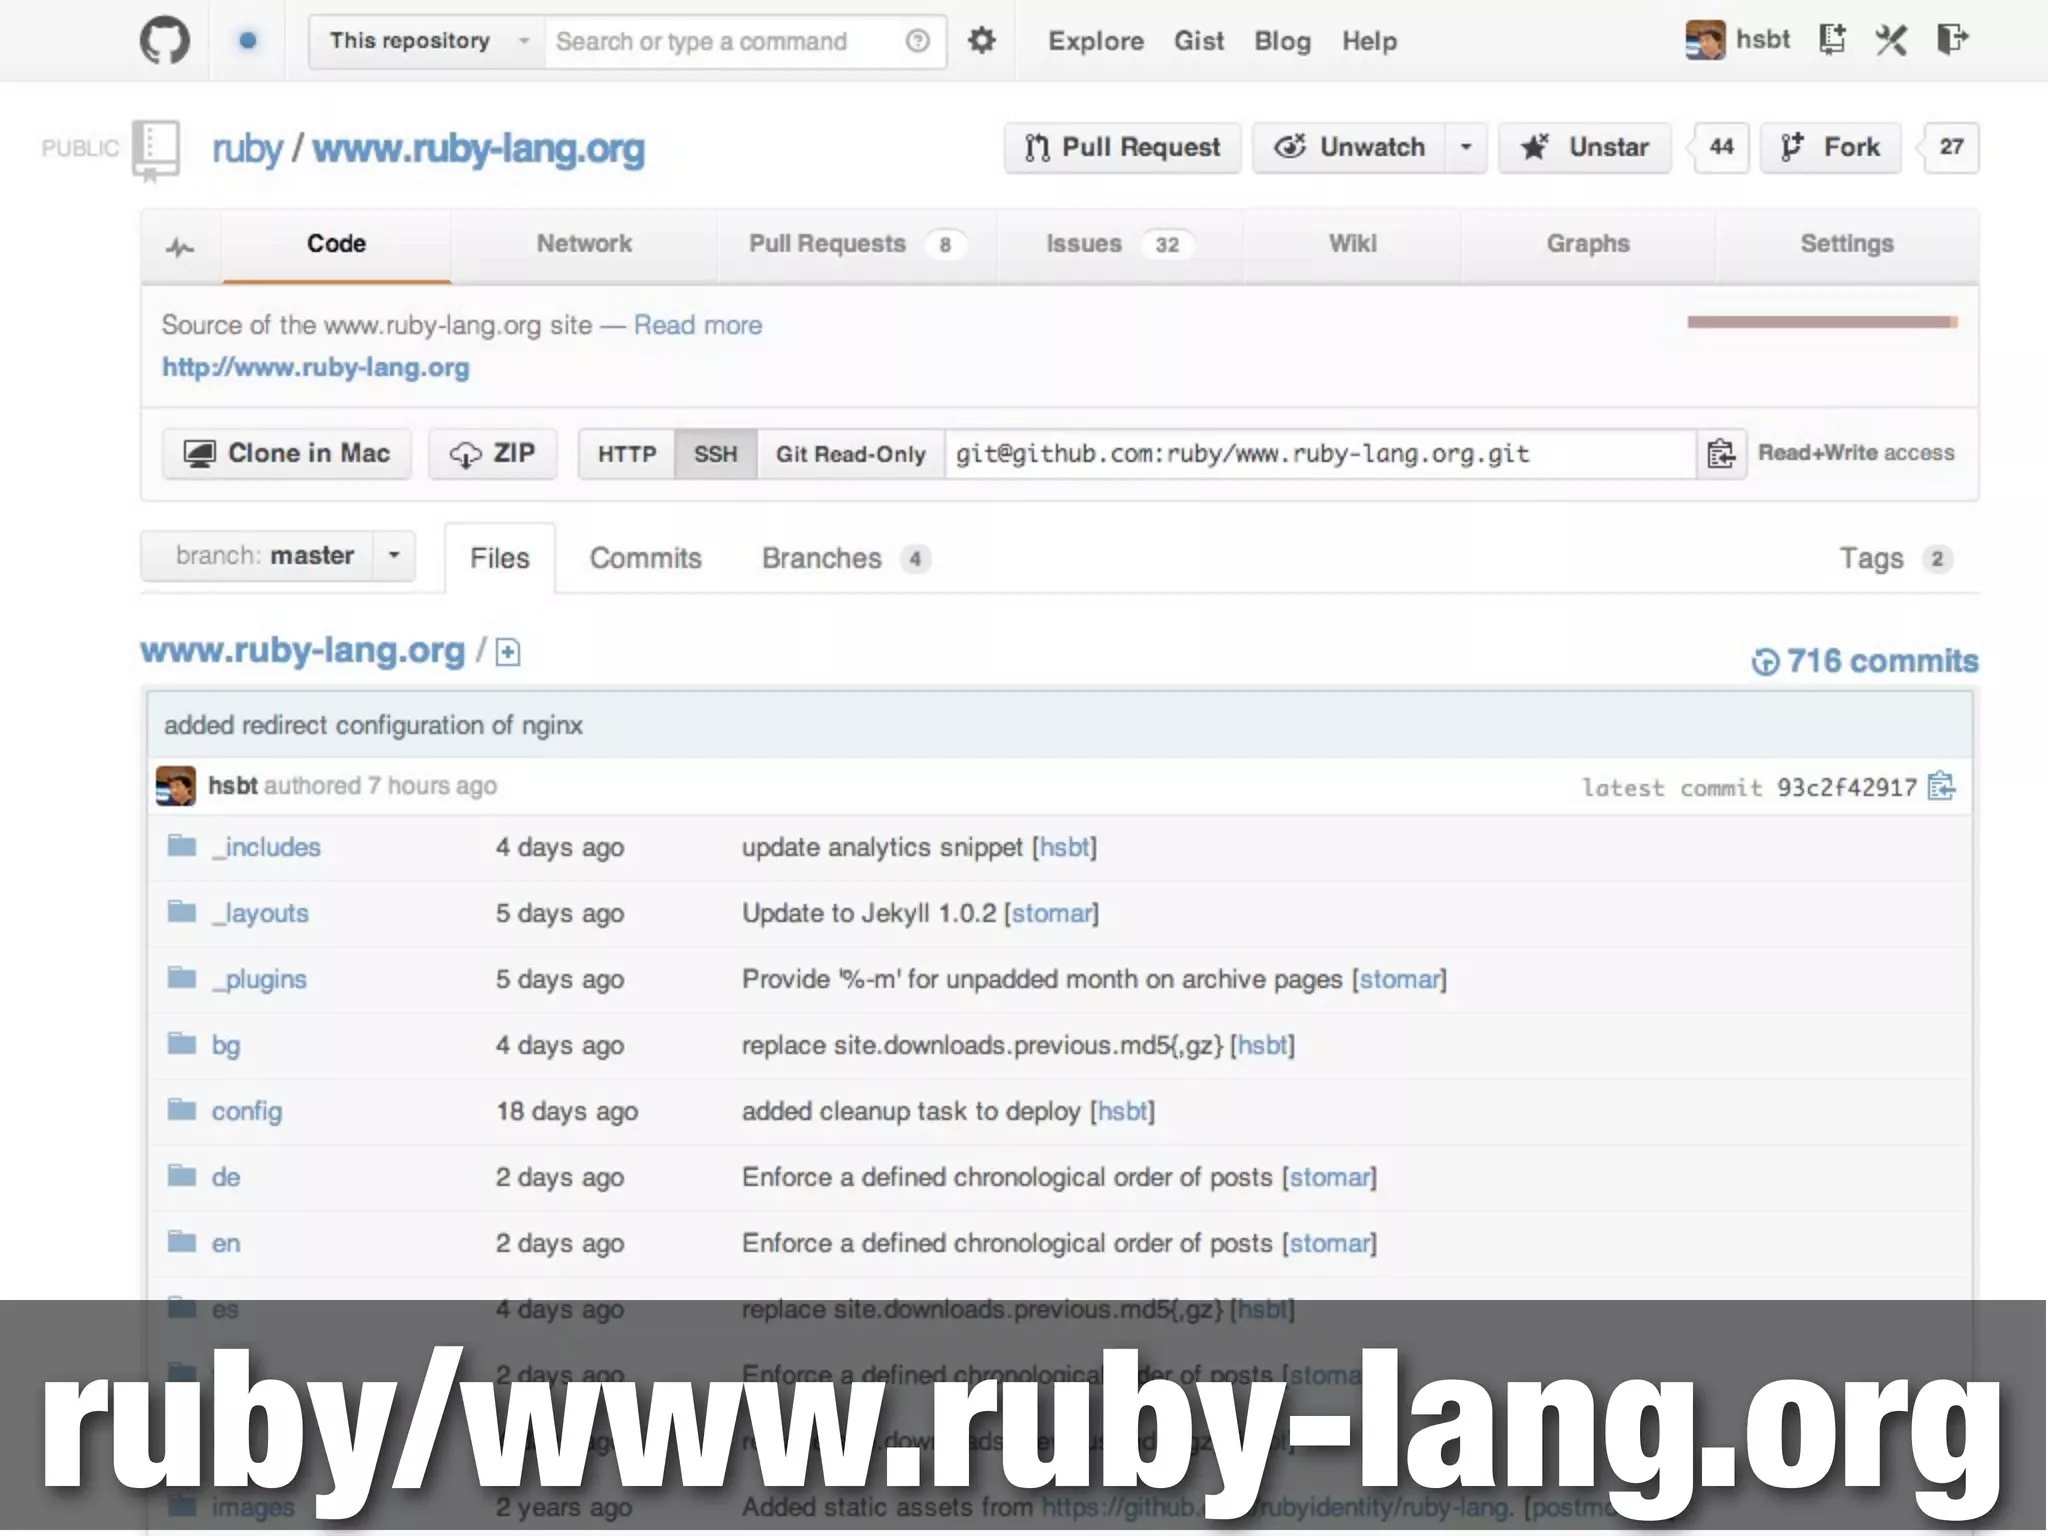This screenshot has width=2048, height=1536.
Task: Click the en folder icon
Action: (x=182, y=1242)
